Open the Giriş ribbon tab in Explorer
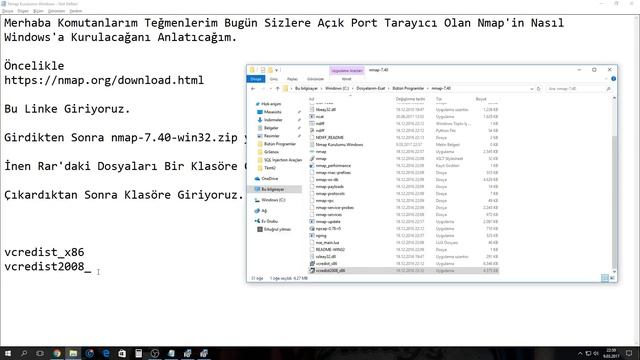The height and width of the screenshot is (360, 640). (x=273, y=79)
